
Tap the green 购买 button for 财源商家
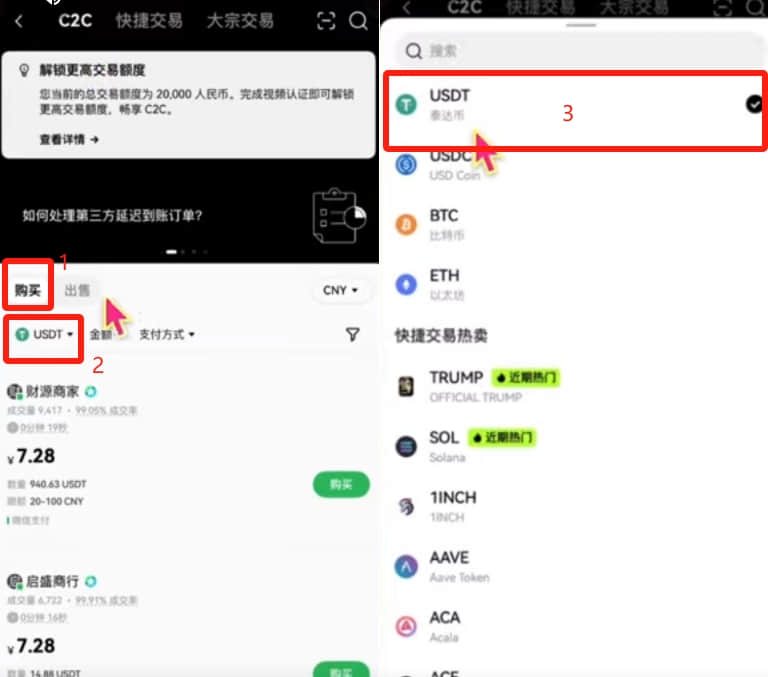(x=341, y=484)
